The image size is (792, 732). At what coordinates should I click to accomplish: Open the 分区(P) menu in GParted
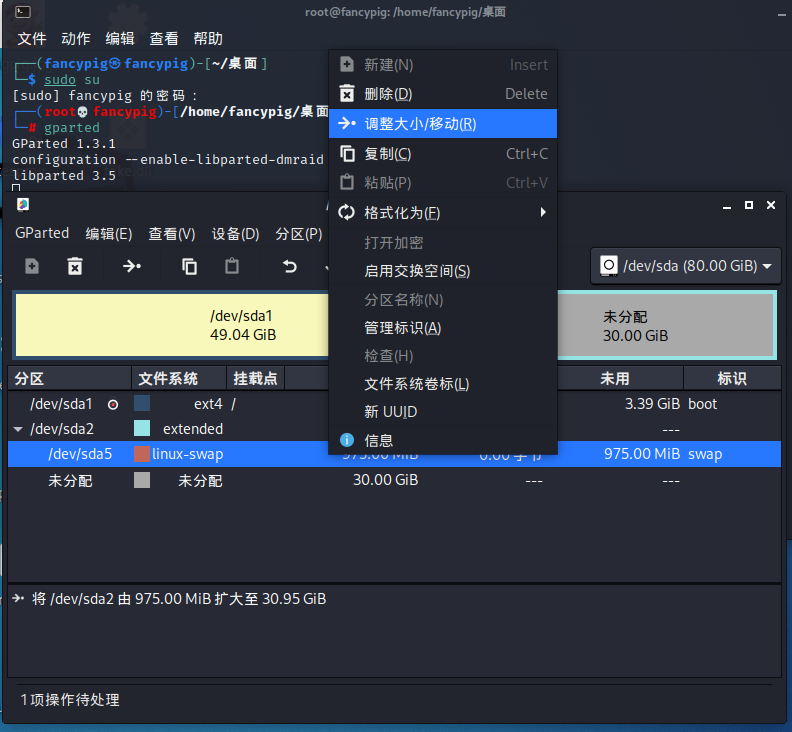(299, 234)
